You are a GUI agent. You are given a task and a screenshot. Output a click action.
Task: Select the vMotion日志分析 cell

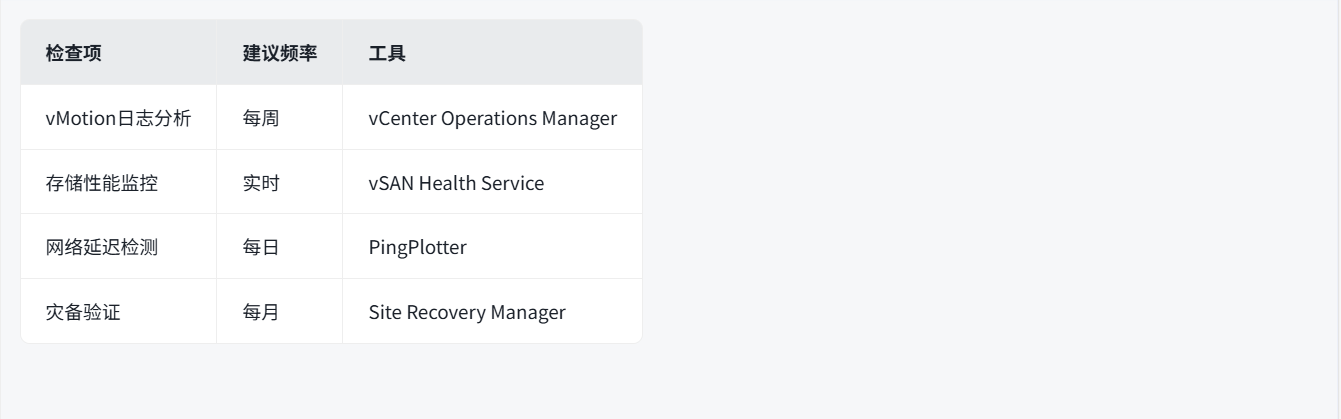pos(119,118)
